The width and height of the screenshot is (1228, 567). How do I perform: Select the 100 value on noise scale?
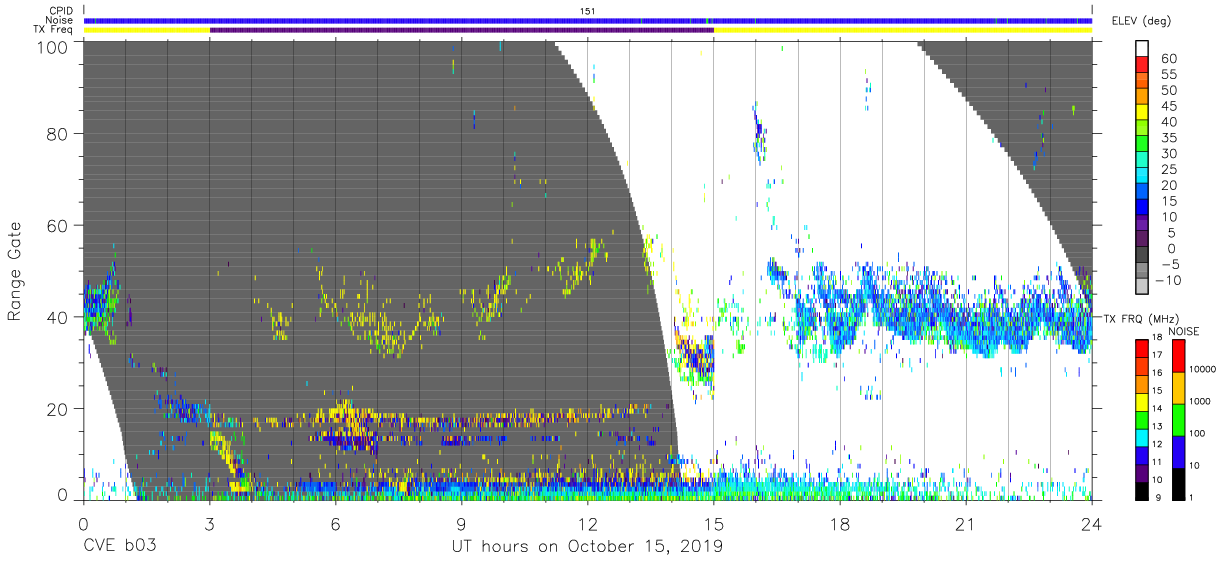click(x=1198, y=434)
